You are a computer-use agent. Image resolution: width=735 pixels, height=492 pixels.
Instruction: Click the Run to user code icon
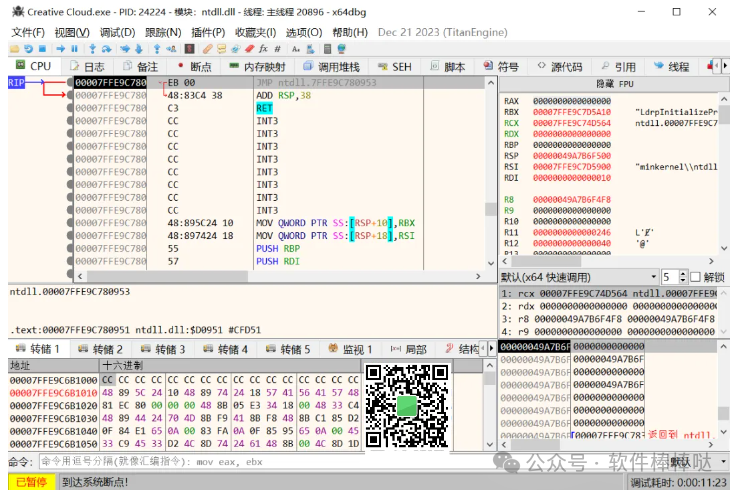tap(171, 49)
